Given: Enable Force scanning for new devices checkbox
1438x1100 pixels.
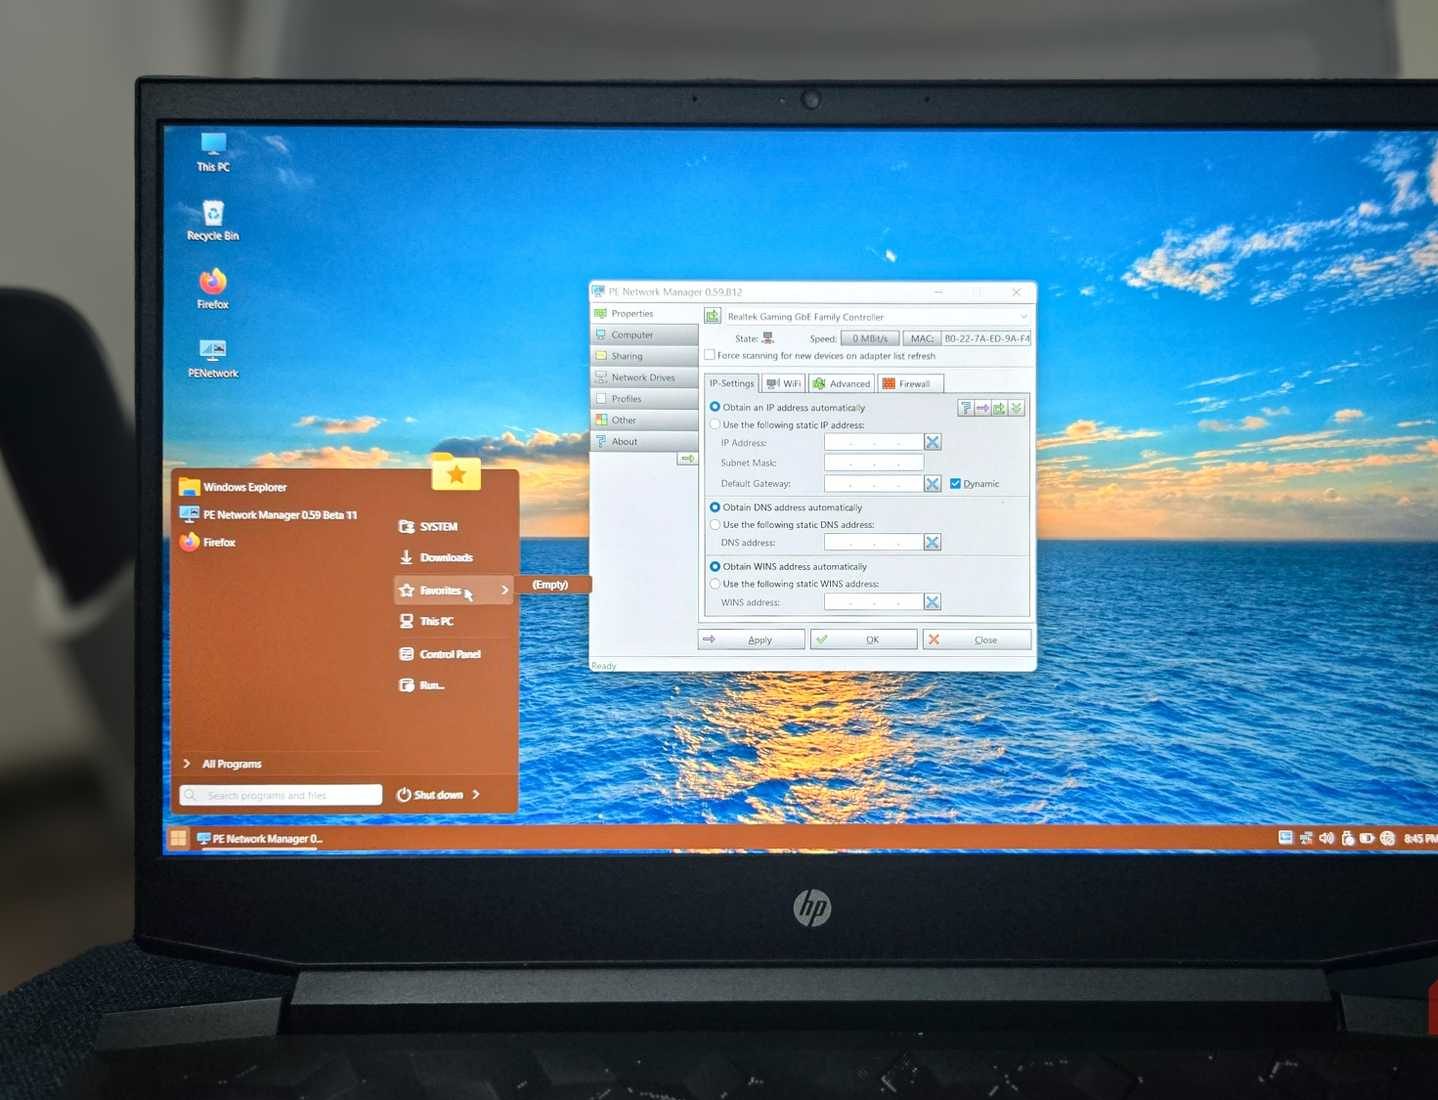Looking at the screenshot, I should pos(710,355).
